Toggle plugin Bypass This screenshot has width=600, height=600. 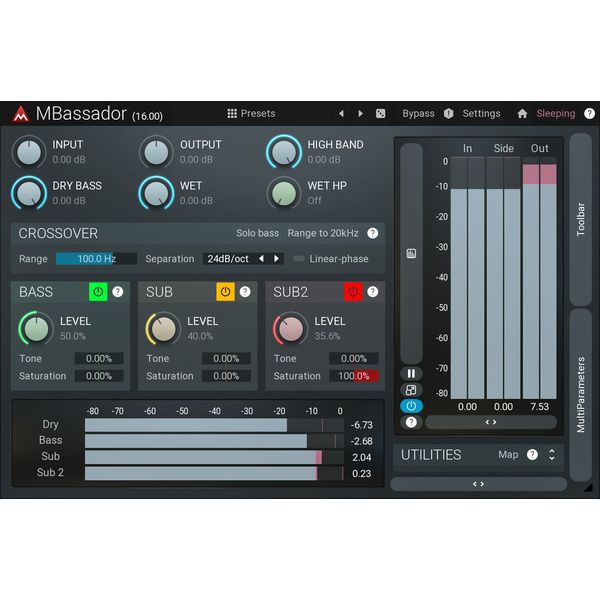point(418,114)
